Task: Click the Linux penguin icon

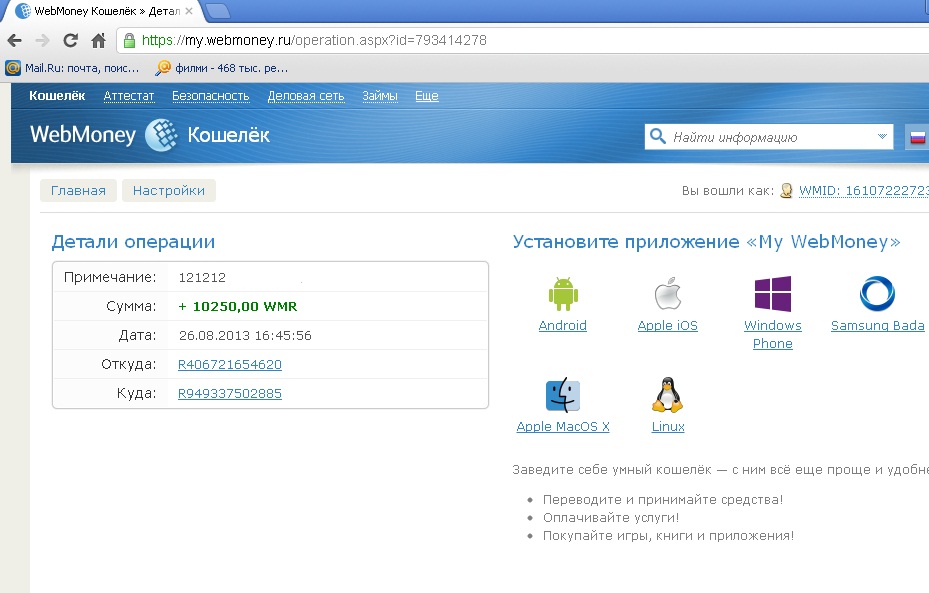Action: click(x=668, y=395)
